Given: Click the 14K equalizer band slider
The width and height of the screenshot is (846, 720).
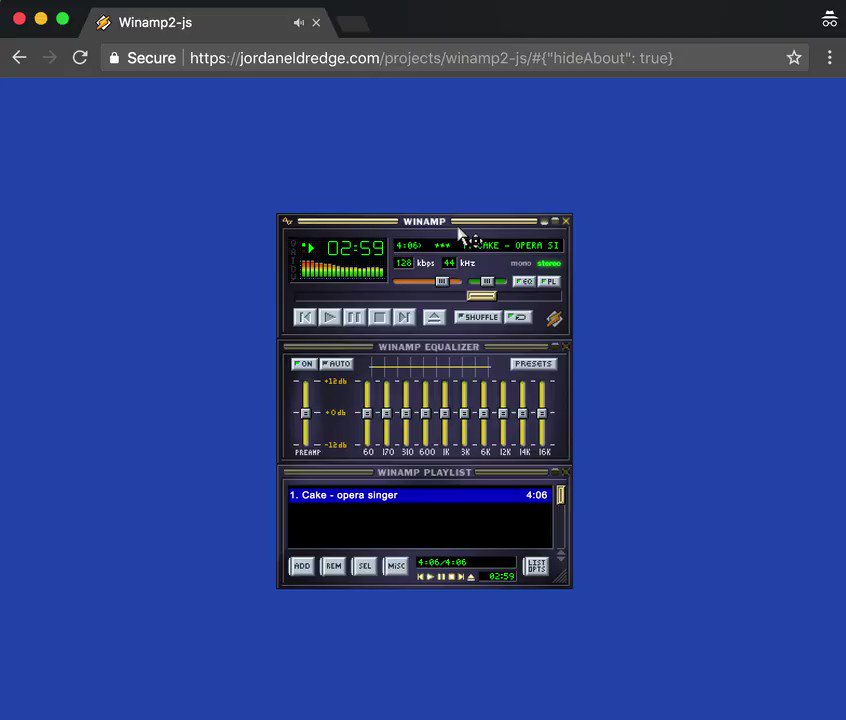Looking at the screenshot, I should pyautogui.click(x=523, y=413).
